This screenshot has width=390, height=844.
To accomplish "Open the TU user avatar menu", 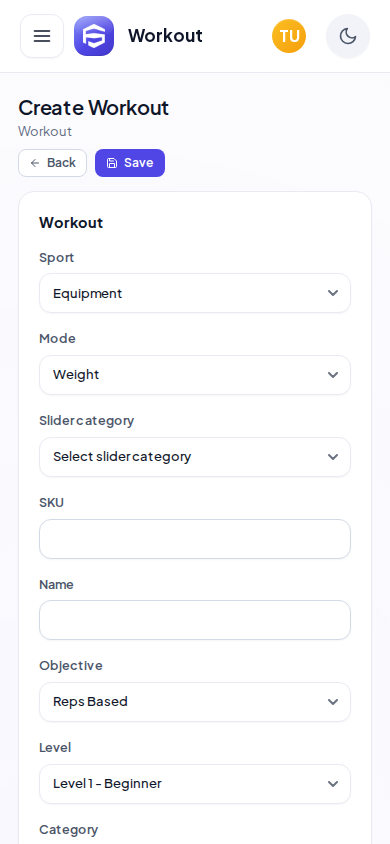I will point(289,36).
